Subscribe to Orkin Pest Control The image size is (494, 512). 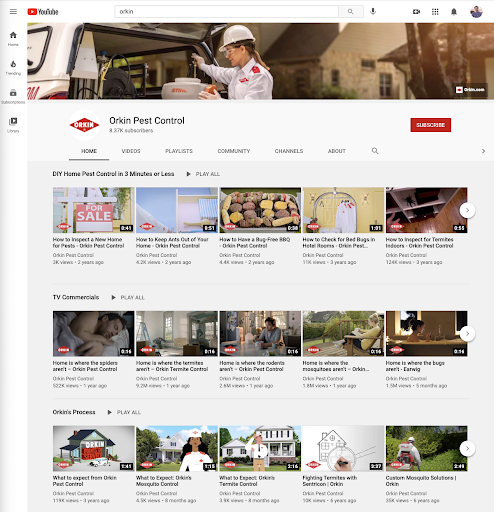[x=431, y=125]
